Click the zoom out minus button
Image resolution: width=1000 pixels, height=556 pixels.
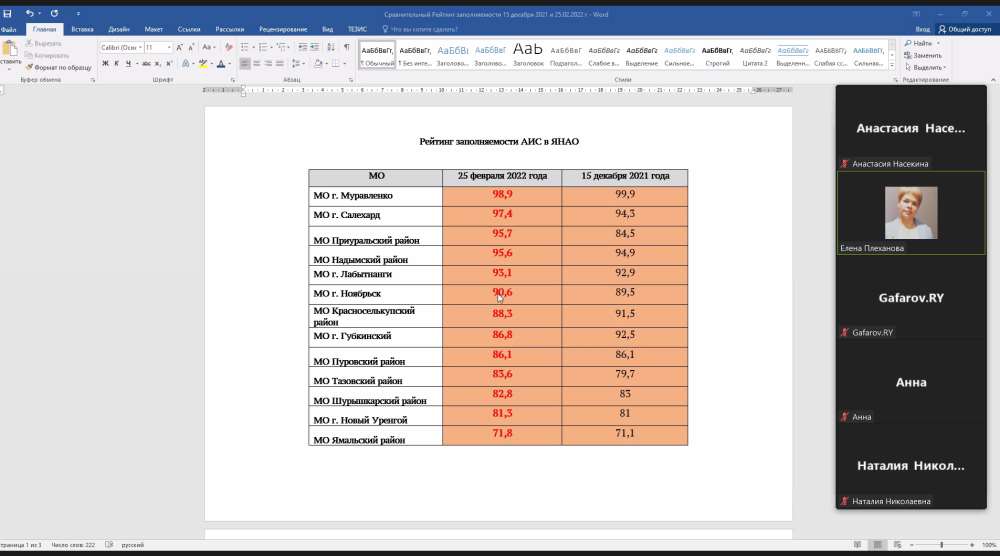click(x=911, y=545)
